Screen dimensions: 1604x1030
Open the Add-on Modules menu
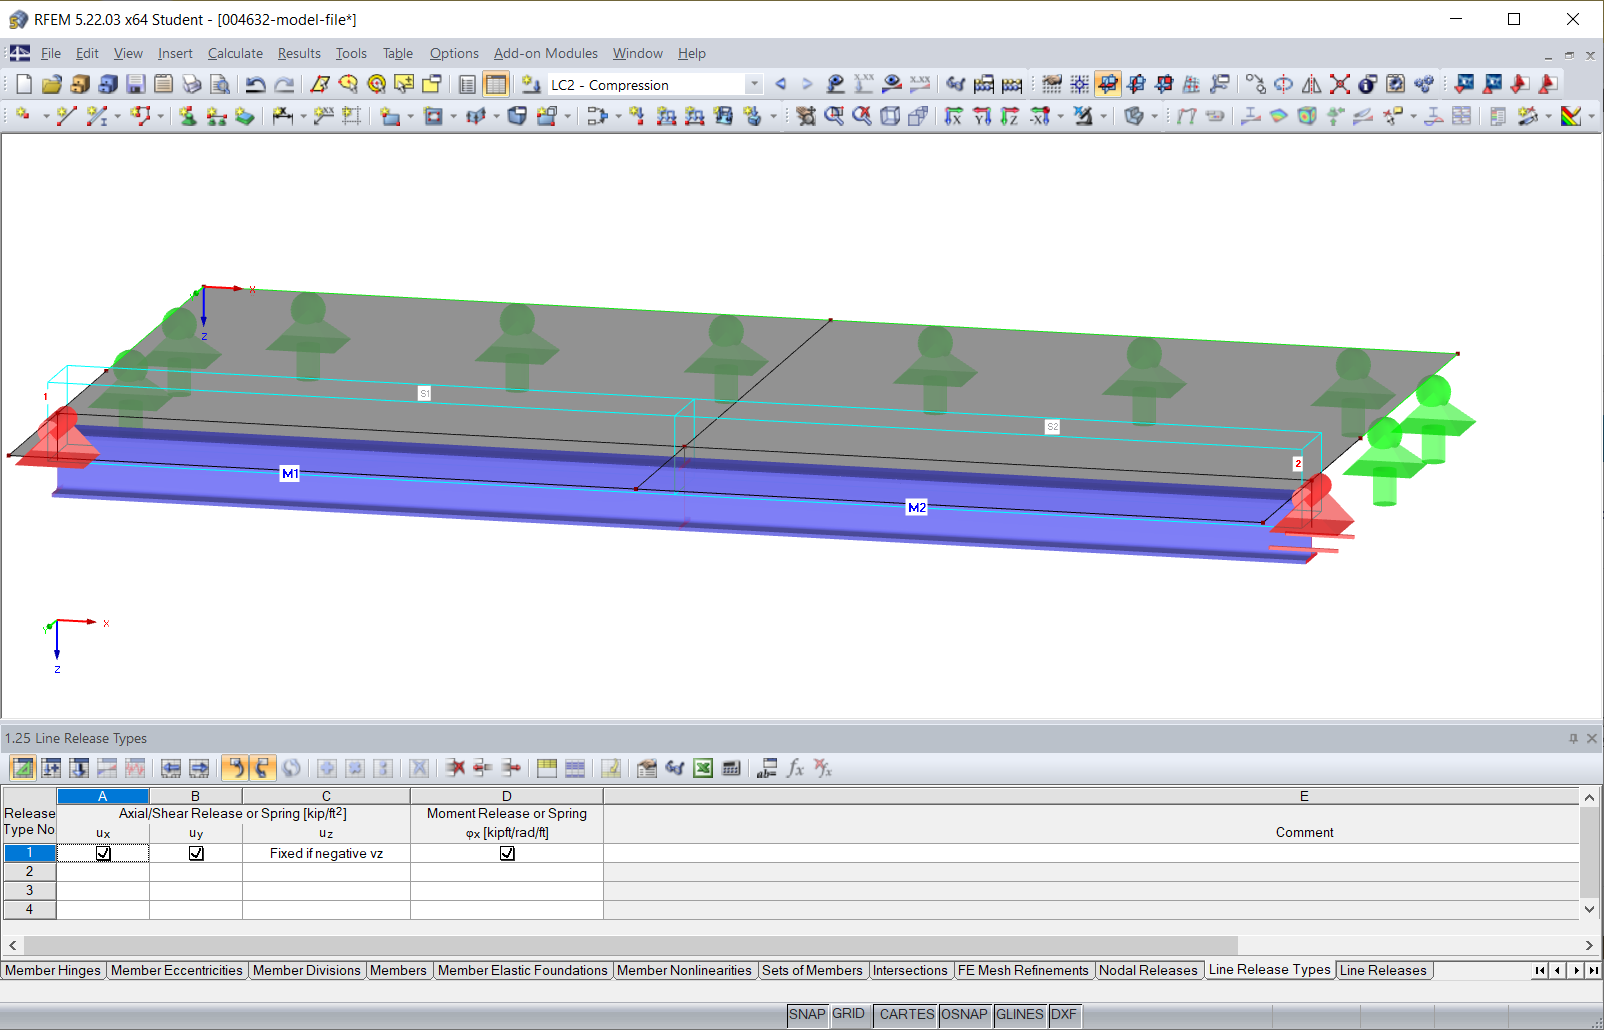545,53
